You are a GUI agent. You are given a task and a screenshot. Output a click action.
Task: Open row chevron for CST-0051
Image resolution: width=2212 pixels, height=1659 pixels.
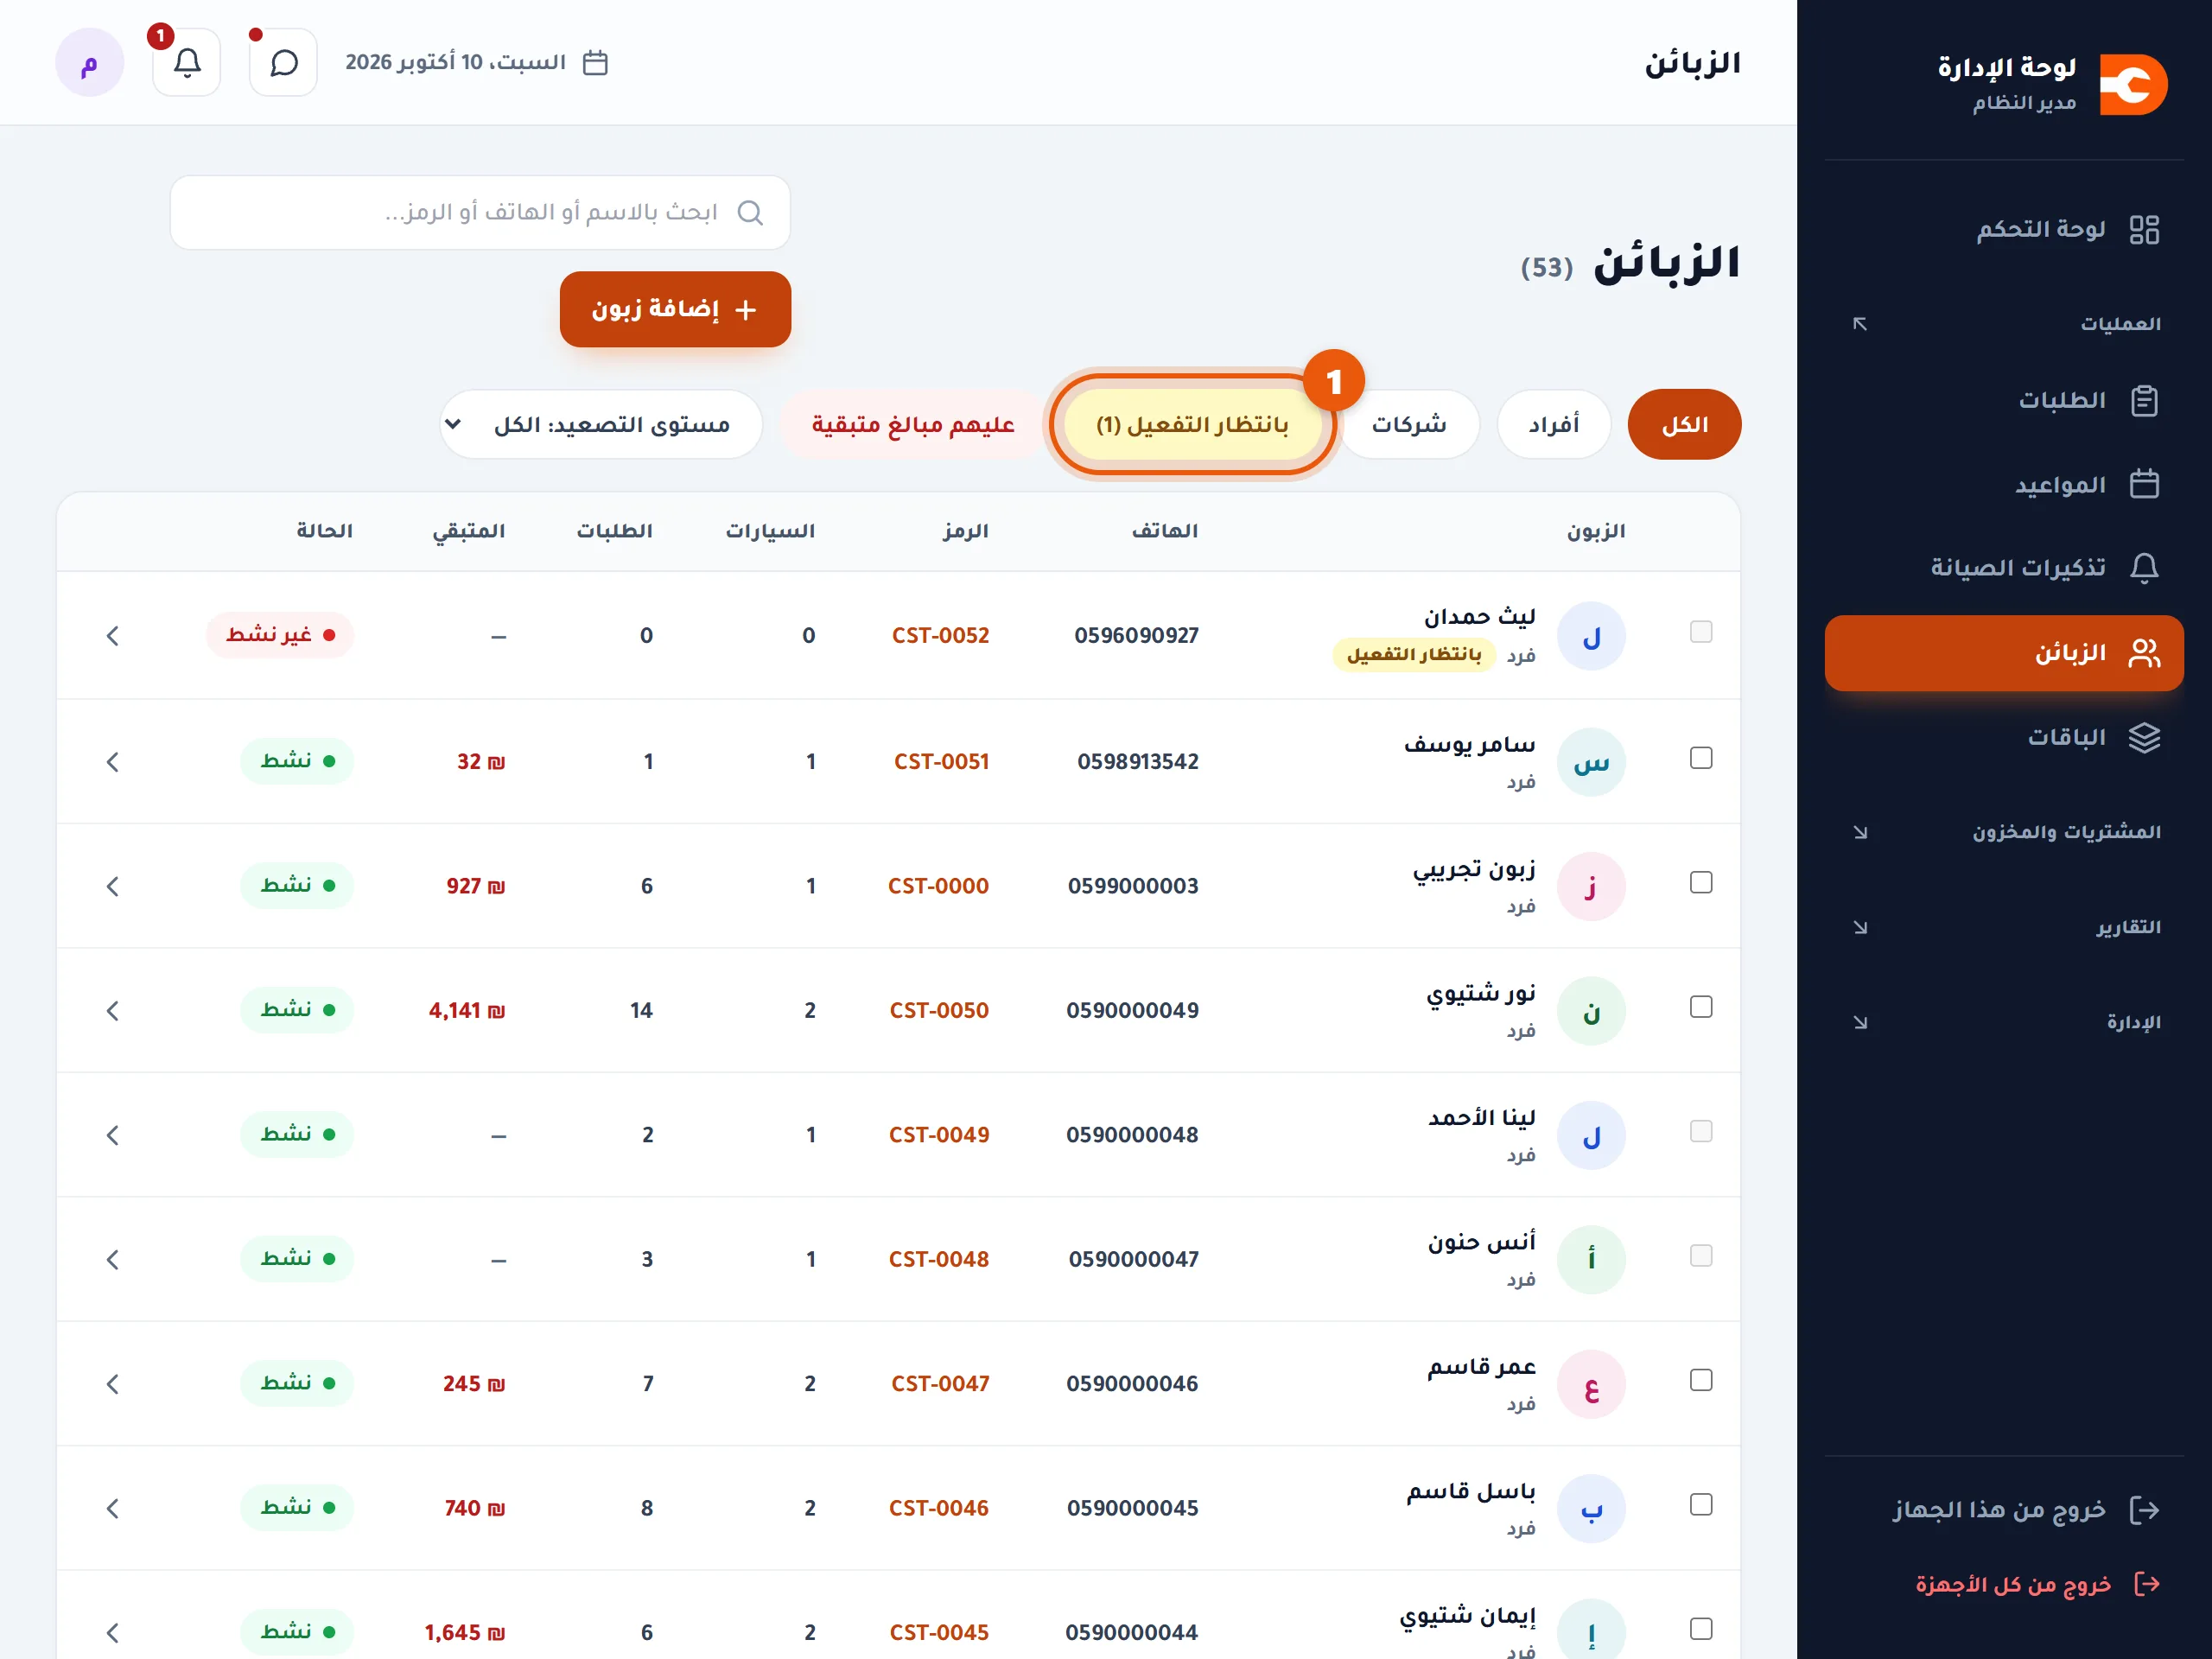pos(112,762)
